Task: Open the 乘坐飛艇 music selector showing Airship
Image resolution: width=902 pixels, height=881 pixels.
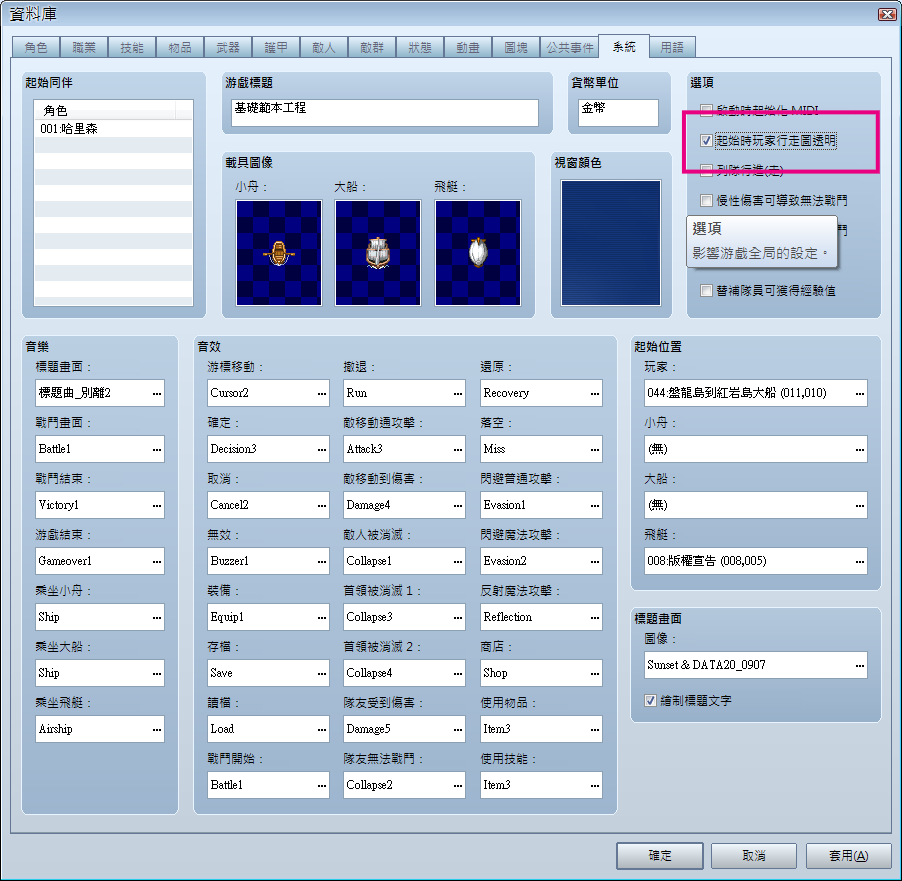Action: [x=100, y=729]
